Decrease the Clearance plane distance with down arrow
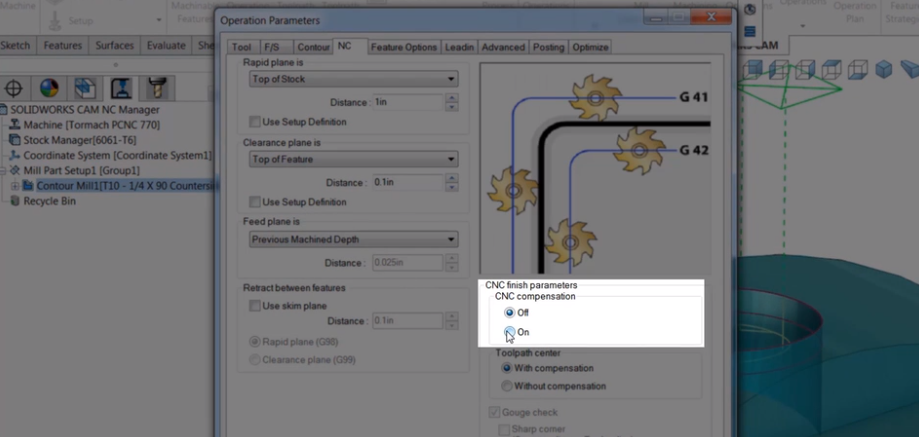The width and height of the screenshot is (919, 437). [451, 187]
